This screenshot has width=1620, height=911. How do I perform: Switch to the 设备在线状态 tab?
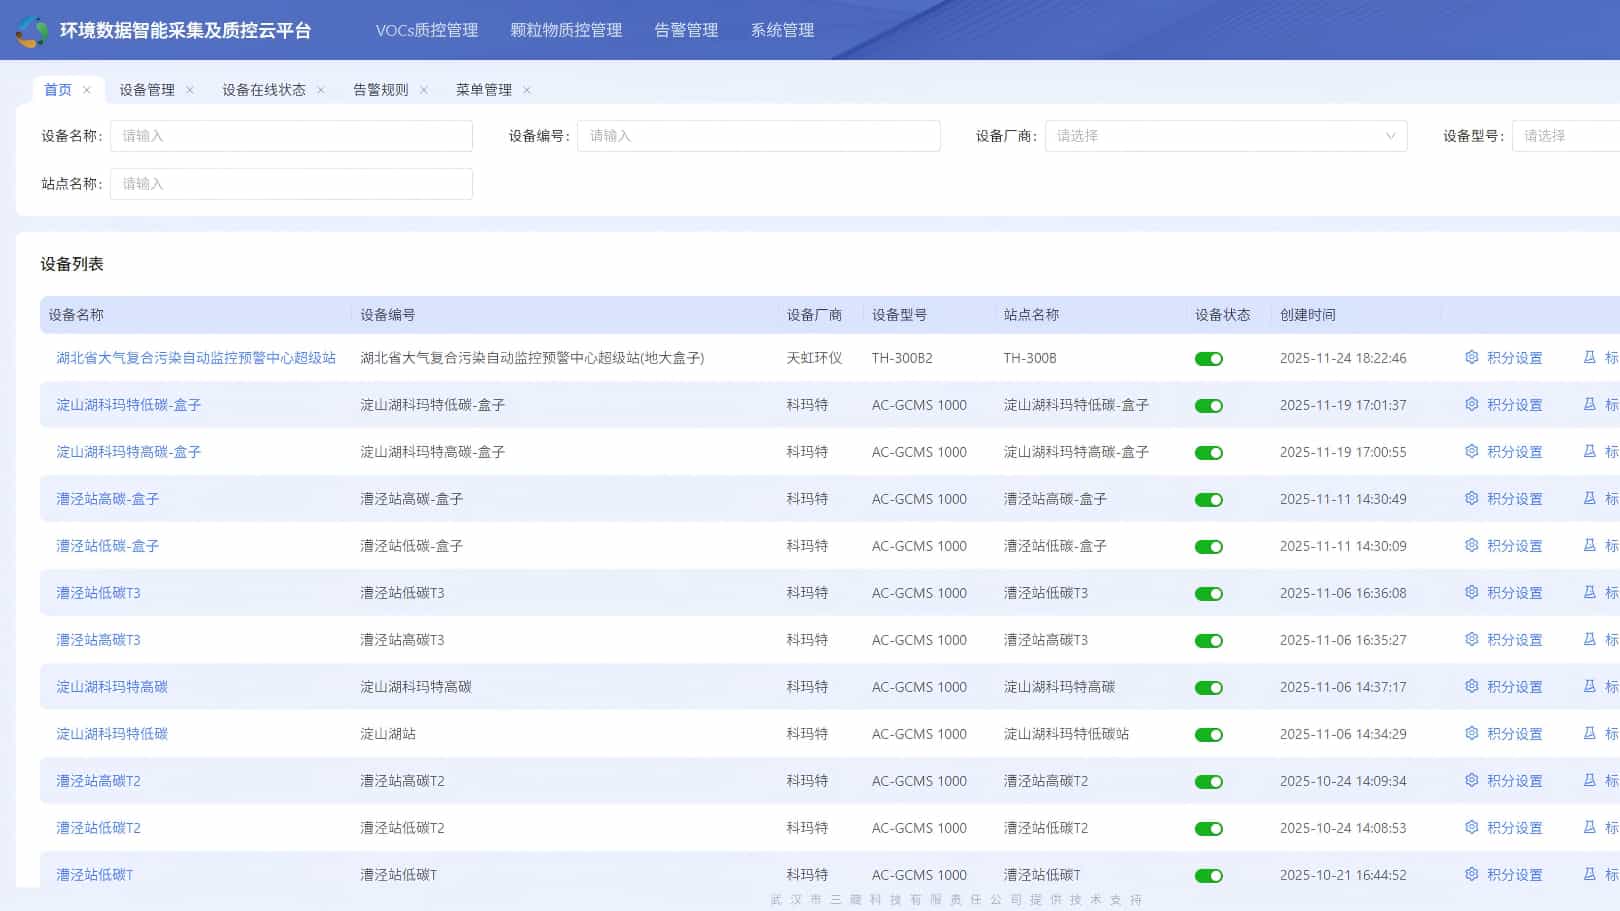point(265,89)
